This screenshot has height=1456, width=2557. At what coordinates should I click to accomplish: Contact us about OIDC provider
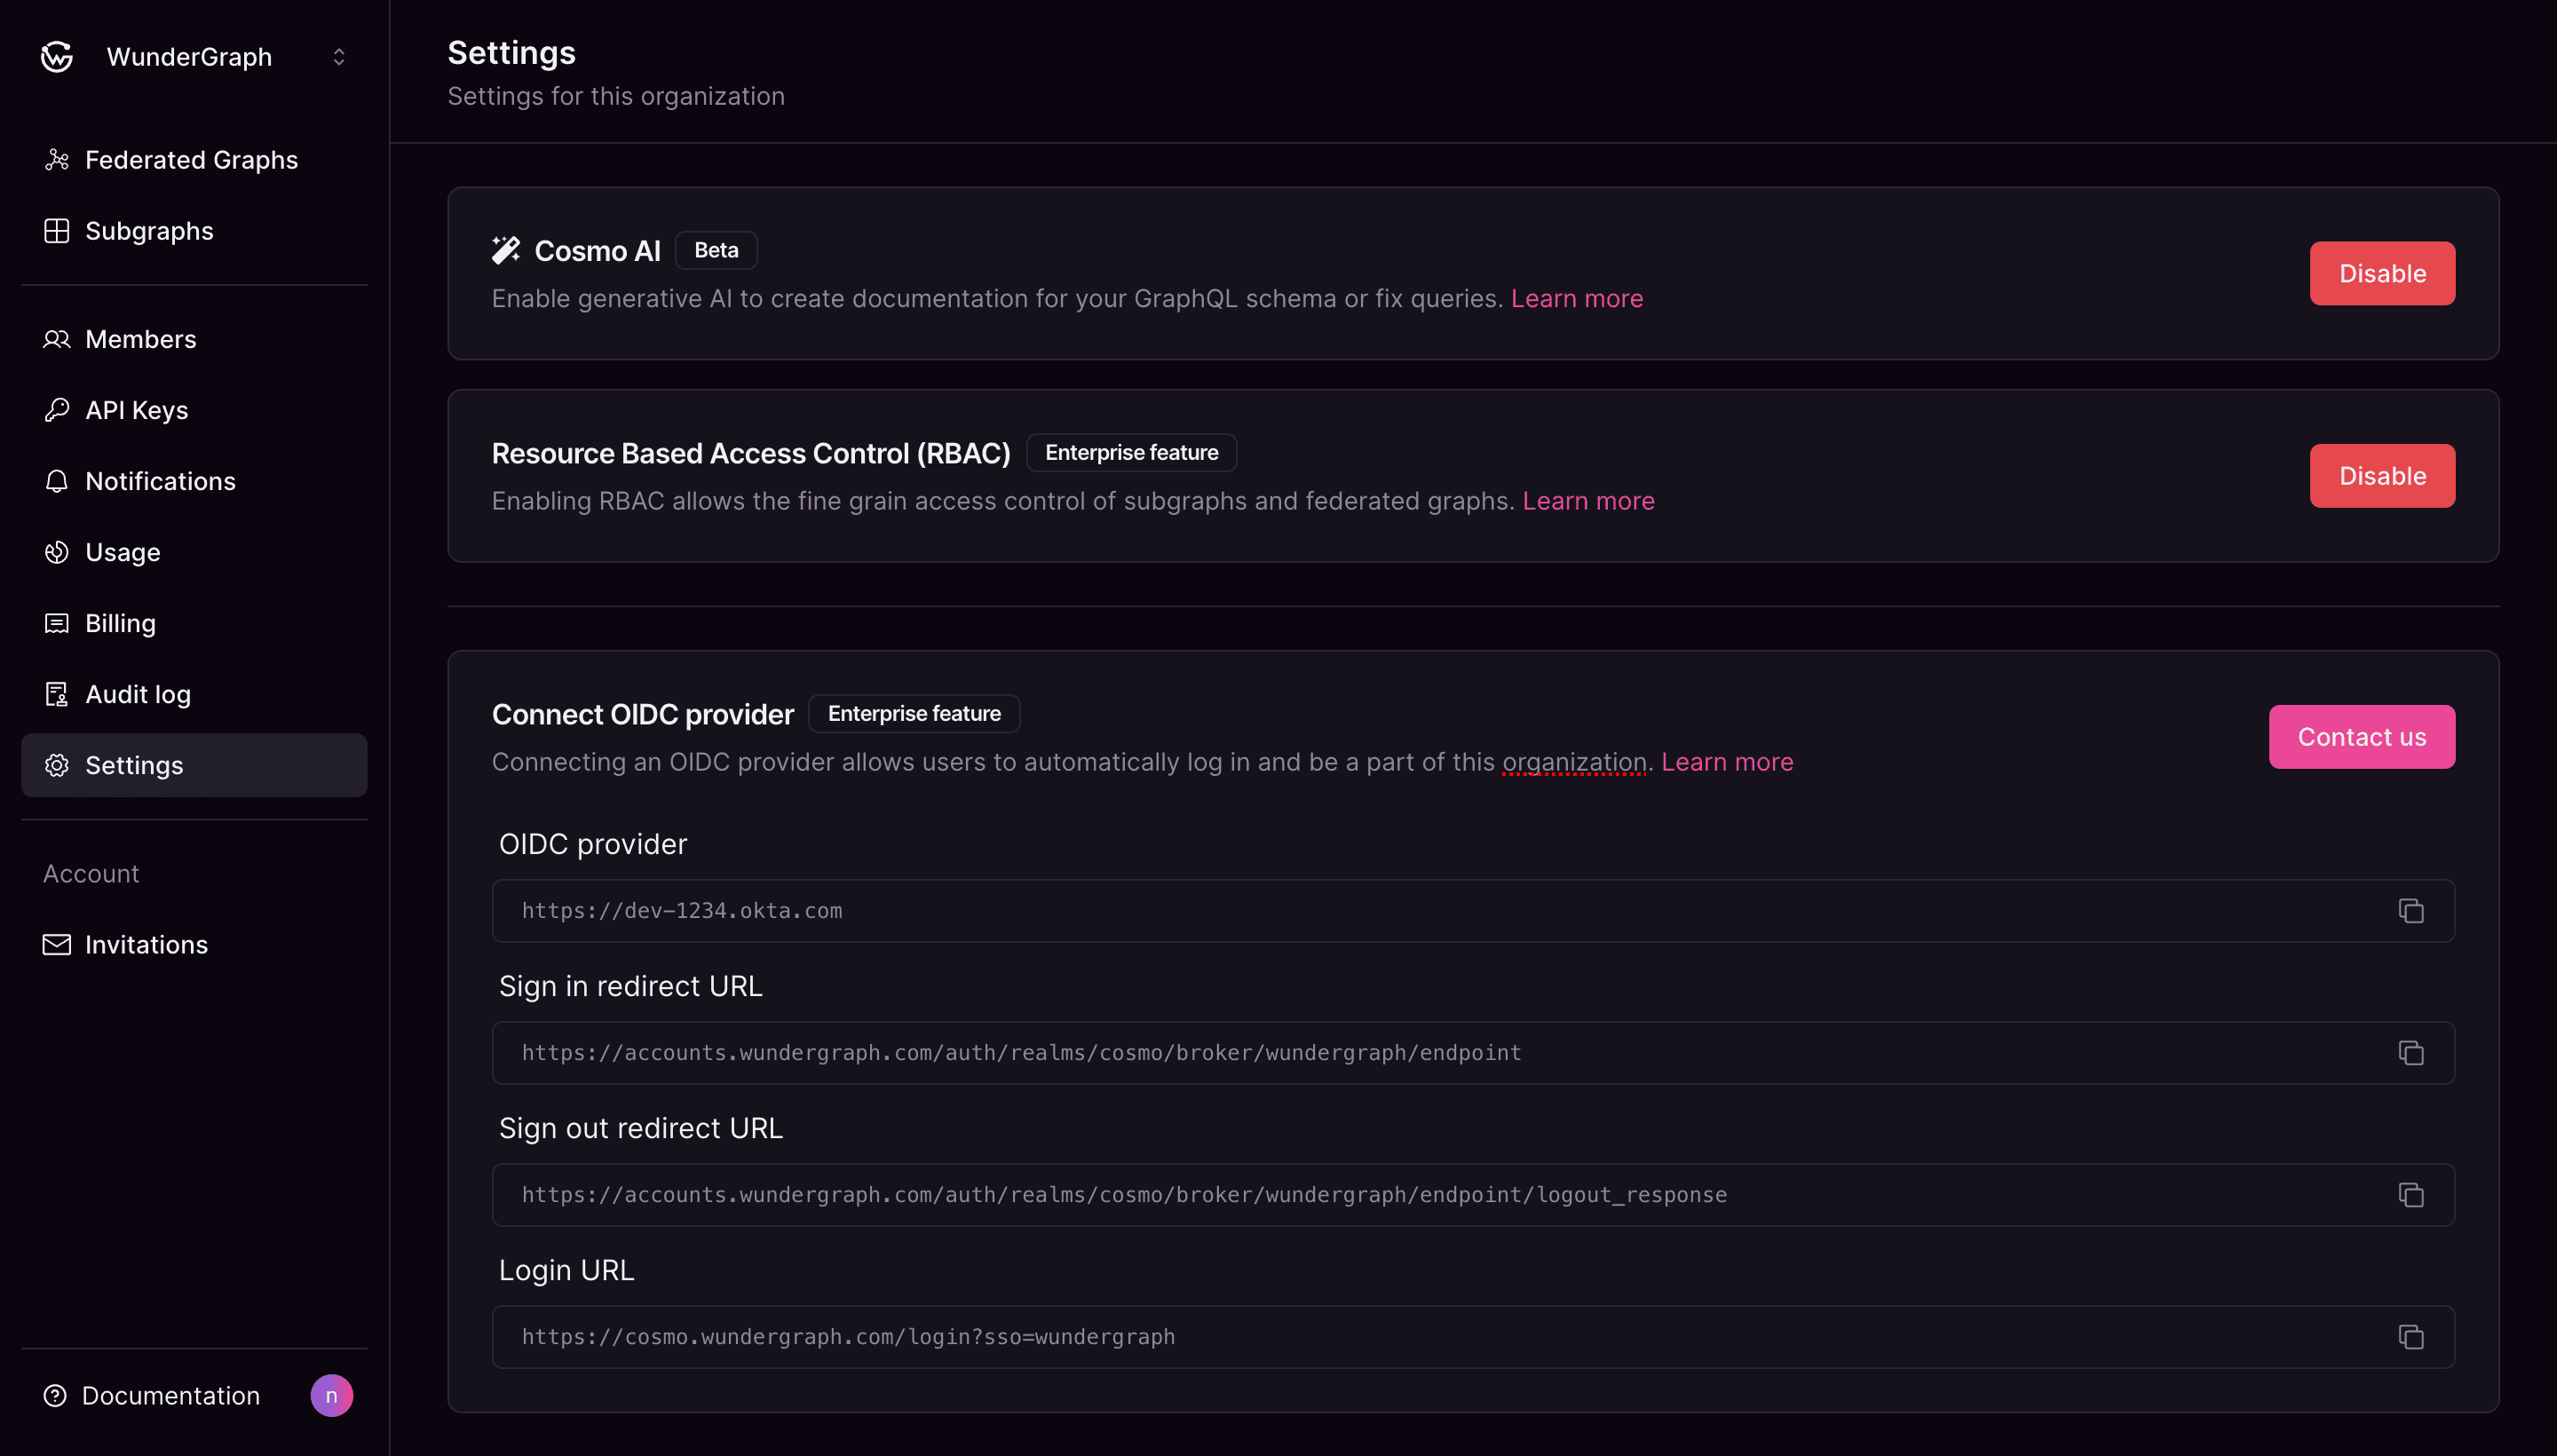(2362, 736)
